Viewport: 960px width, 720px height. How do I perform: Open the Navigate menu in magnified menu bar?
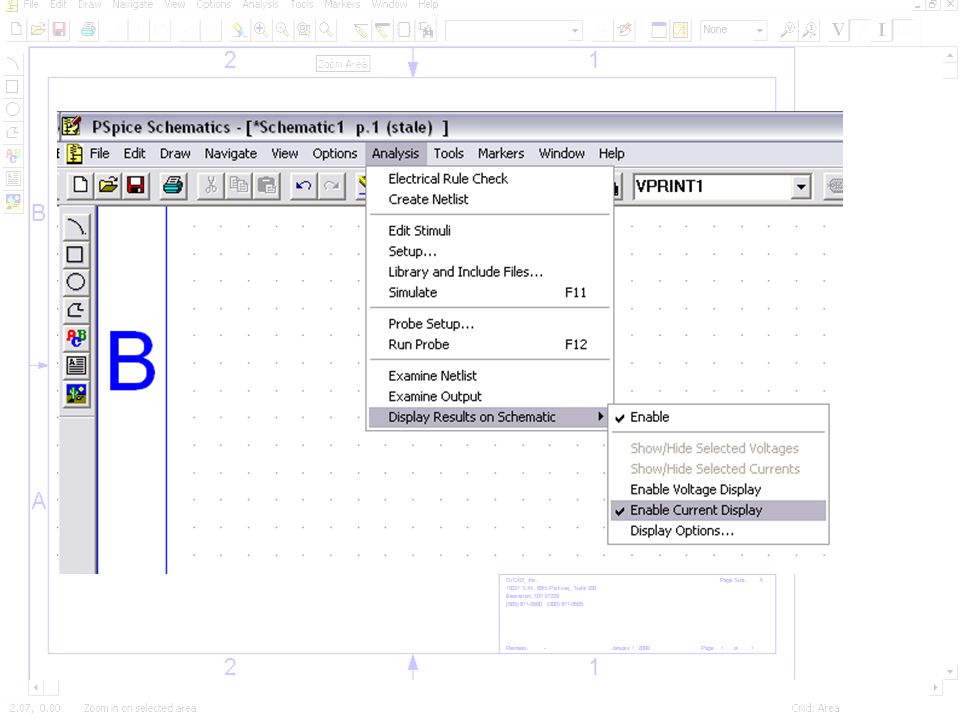click(231, 154)
